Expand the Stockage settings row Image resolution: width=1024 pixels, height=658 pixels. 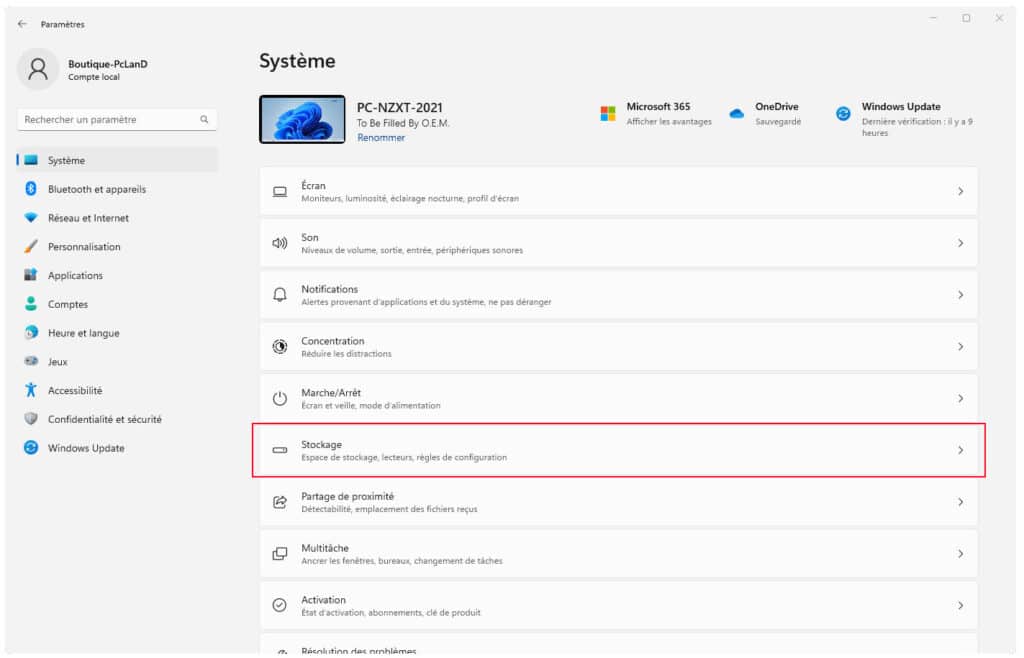(x=962, y=450)
